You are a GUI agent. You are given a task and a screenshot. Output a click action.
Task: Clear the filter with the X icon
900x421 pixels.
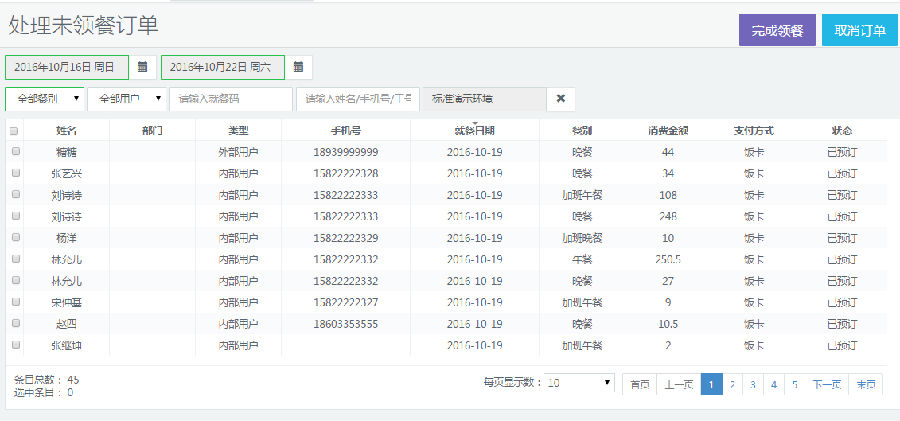(560, 98)
